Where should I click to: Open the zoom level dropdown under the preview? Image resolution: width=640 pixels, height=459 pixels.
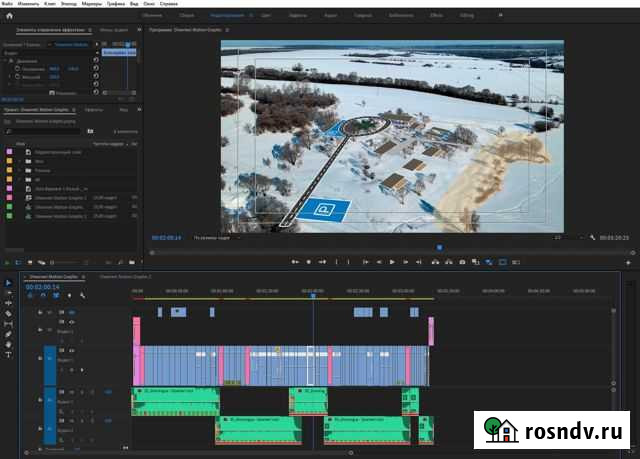[213, 238]
